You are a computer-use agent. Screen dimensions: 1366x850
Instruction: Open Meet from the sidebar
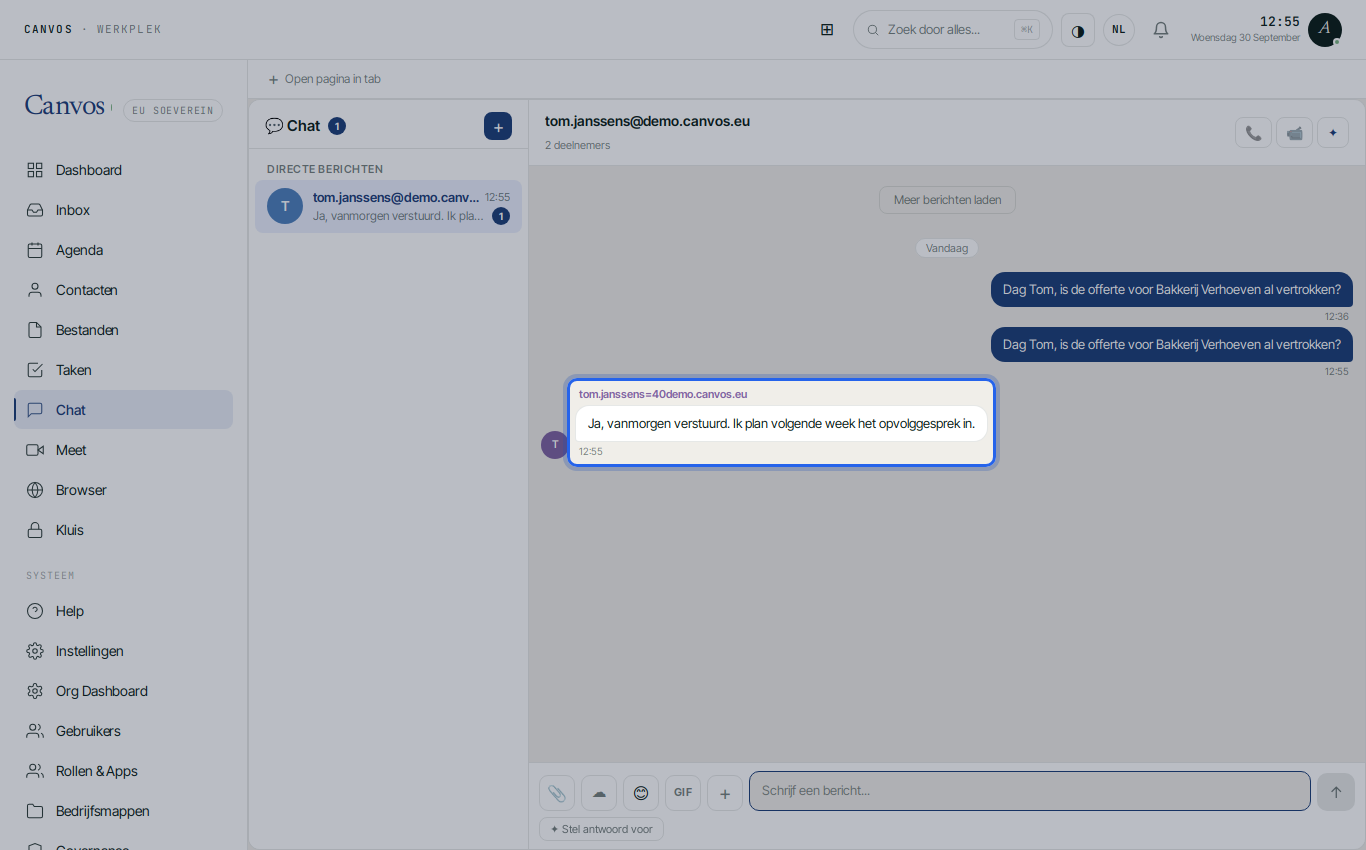123,450
